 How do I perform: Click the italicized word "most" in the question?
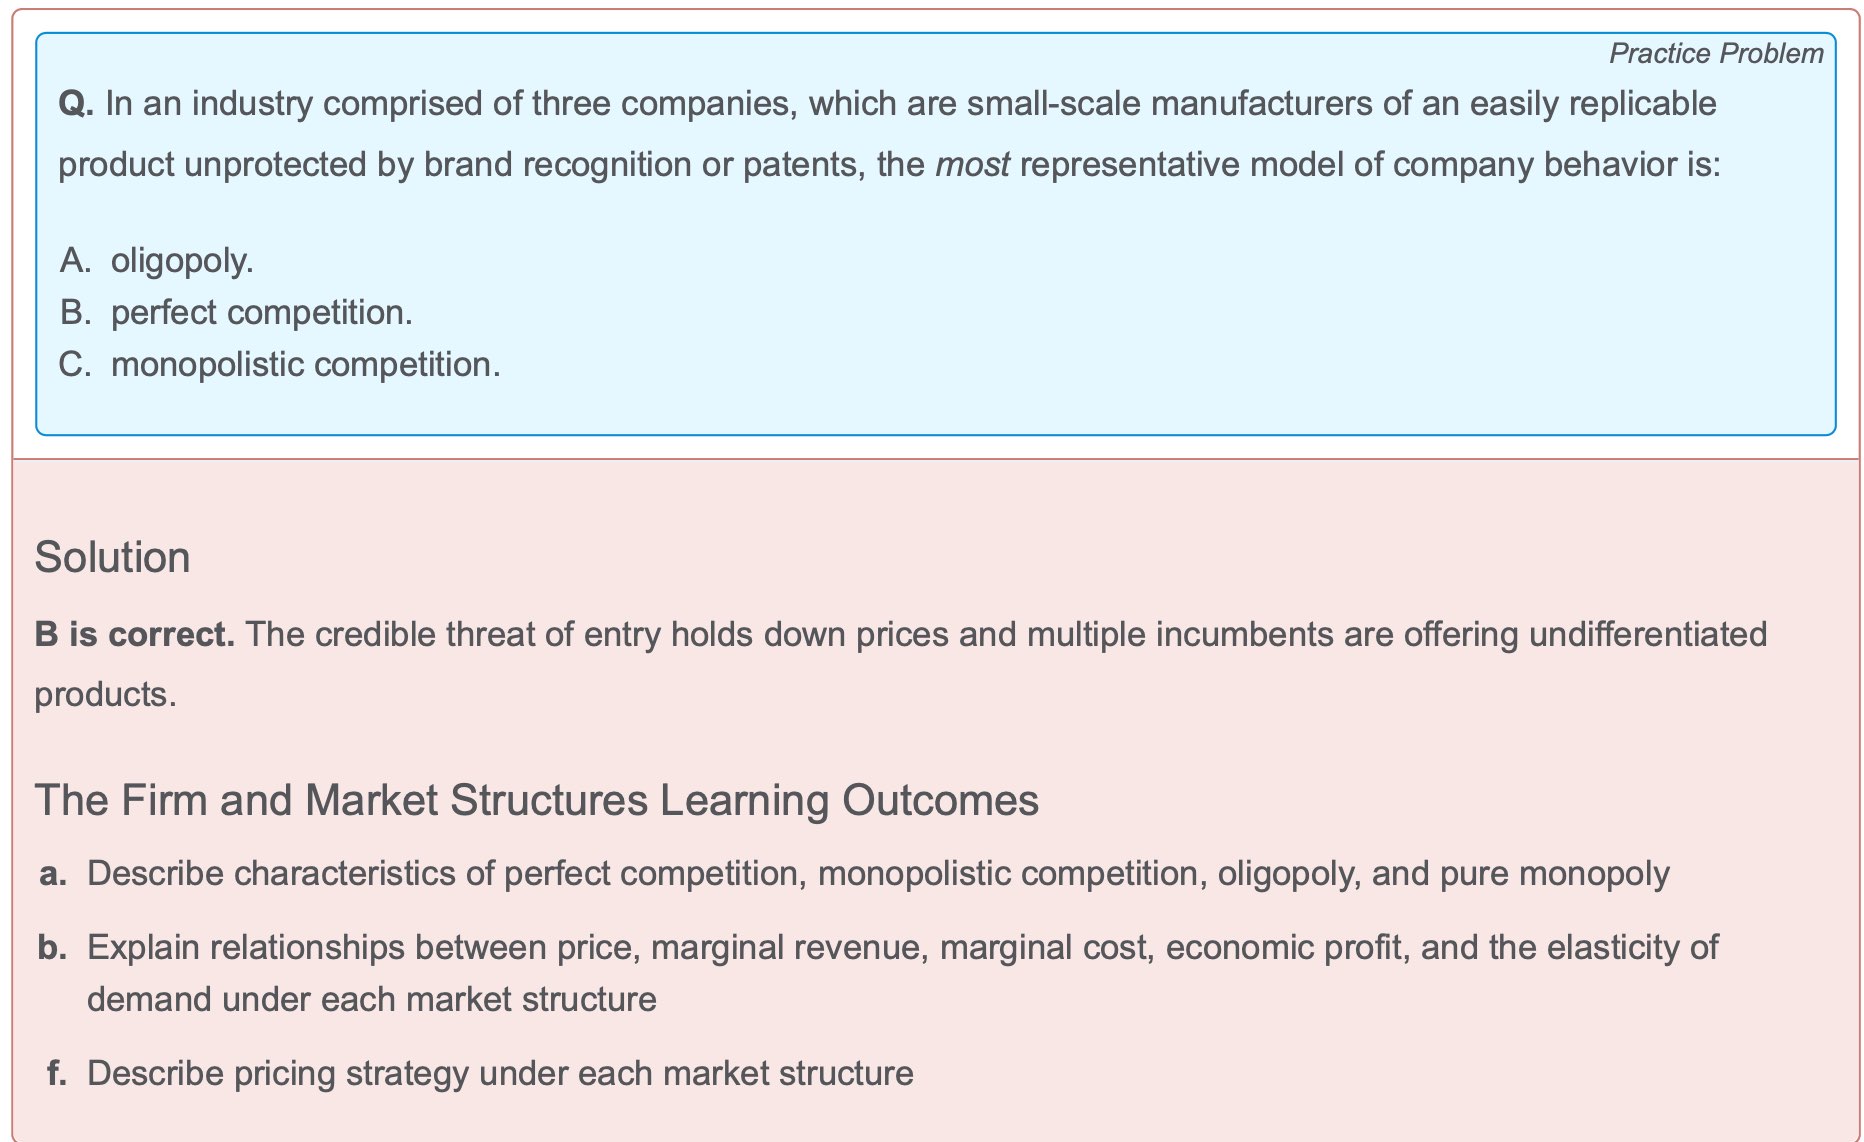(x=971, y=164)
